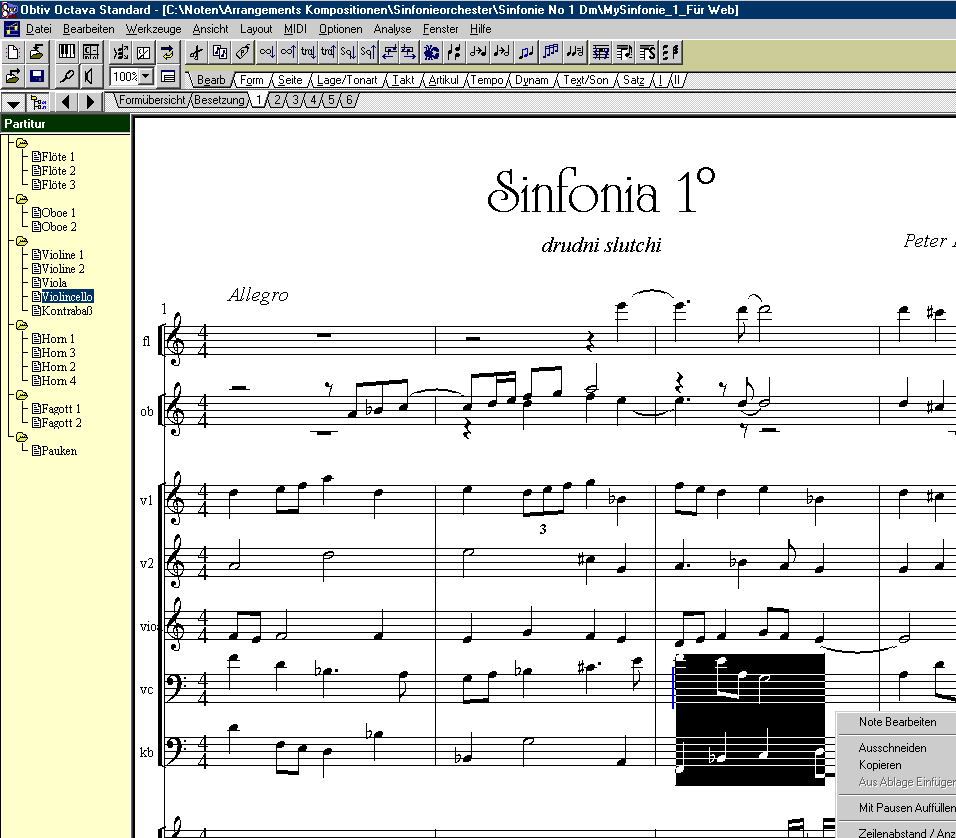
Task: Go to next page with right arrow
Action: coord(91,101)
